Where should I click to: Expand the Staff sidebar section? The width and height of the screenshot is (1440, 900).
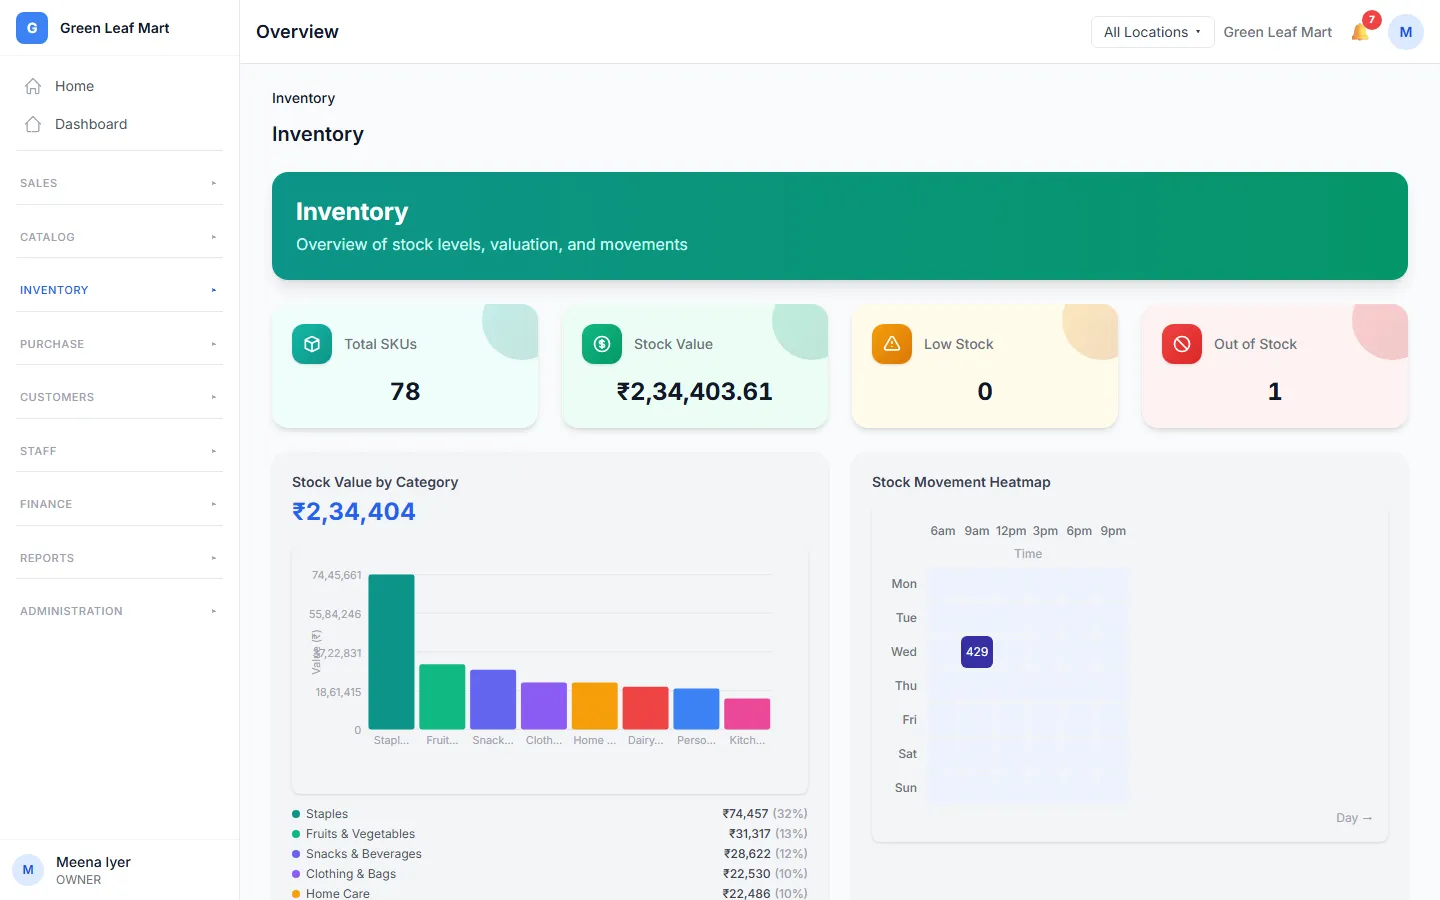(x=120, y=451)
